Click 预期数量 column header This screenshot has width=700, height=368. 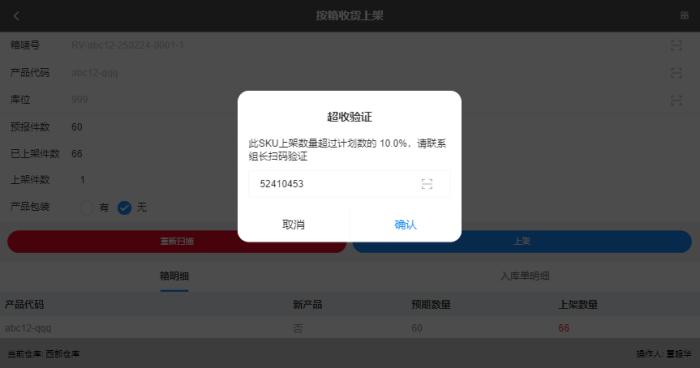click(431, 305)
